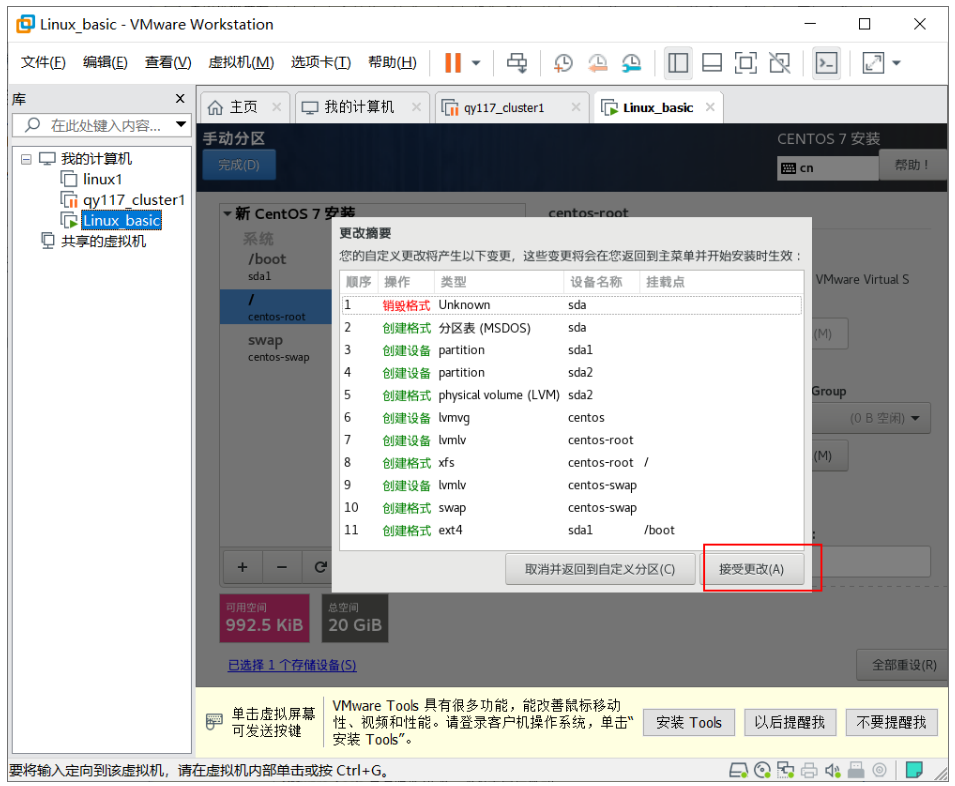Viewport: 955px width, 786px height.
Task: Click the 安装 Tools button
Action: pos(688,723)
